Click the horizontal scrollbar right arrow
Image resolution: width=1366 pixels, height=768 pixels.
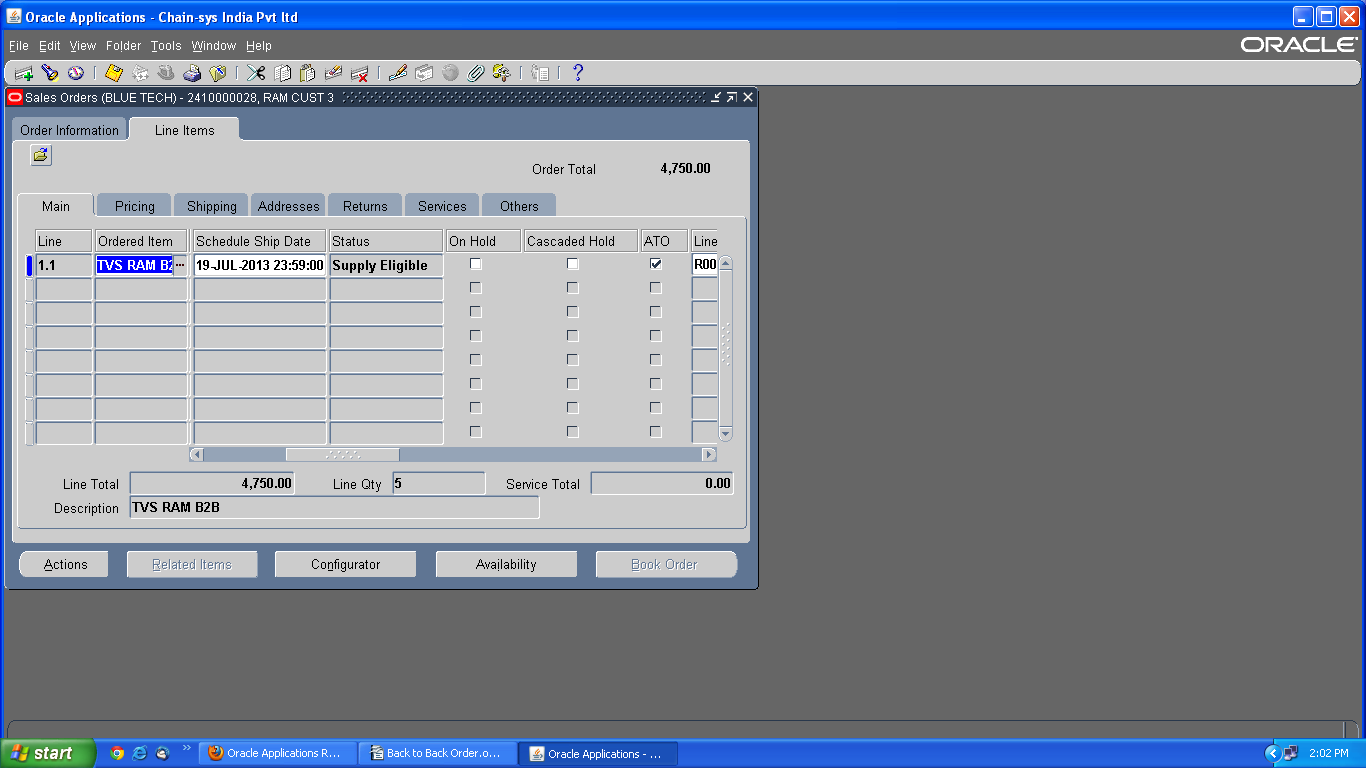[x=709, y=454]
